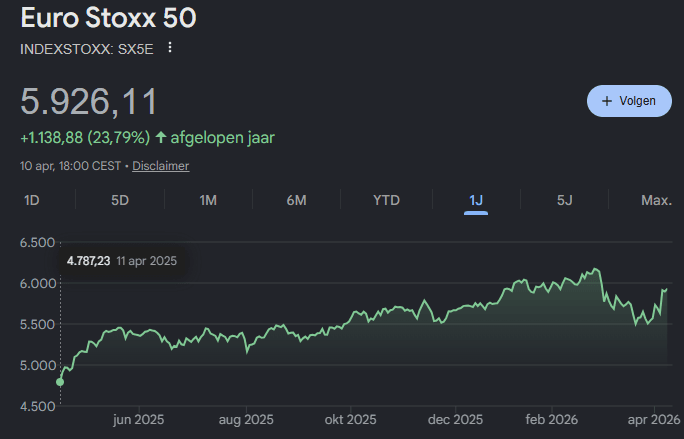View the 5J five-year range

coord(564,200)
